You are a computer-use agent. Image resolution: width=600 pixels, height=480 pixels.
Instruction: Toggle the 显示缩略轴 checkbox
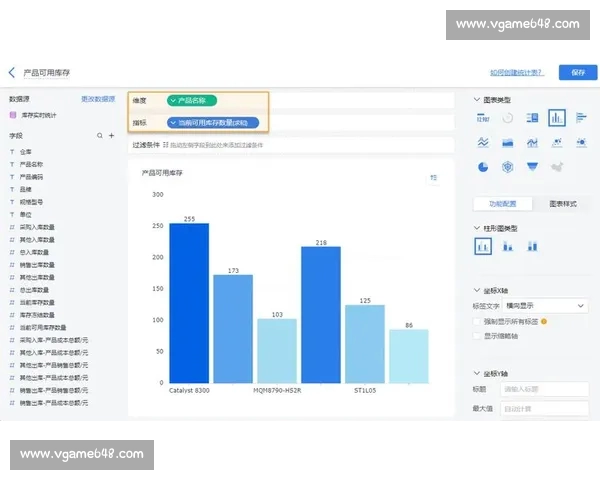[475, 336]
